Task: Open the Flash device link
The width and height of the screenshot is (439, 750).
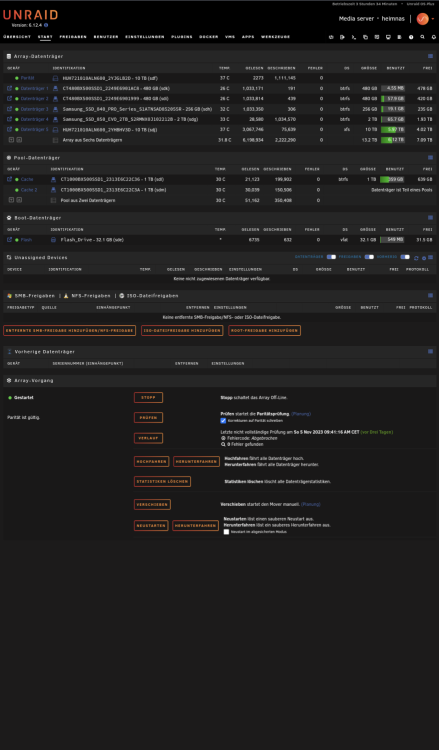Action: tap(26, 240)
